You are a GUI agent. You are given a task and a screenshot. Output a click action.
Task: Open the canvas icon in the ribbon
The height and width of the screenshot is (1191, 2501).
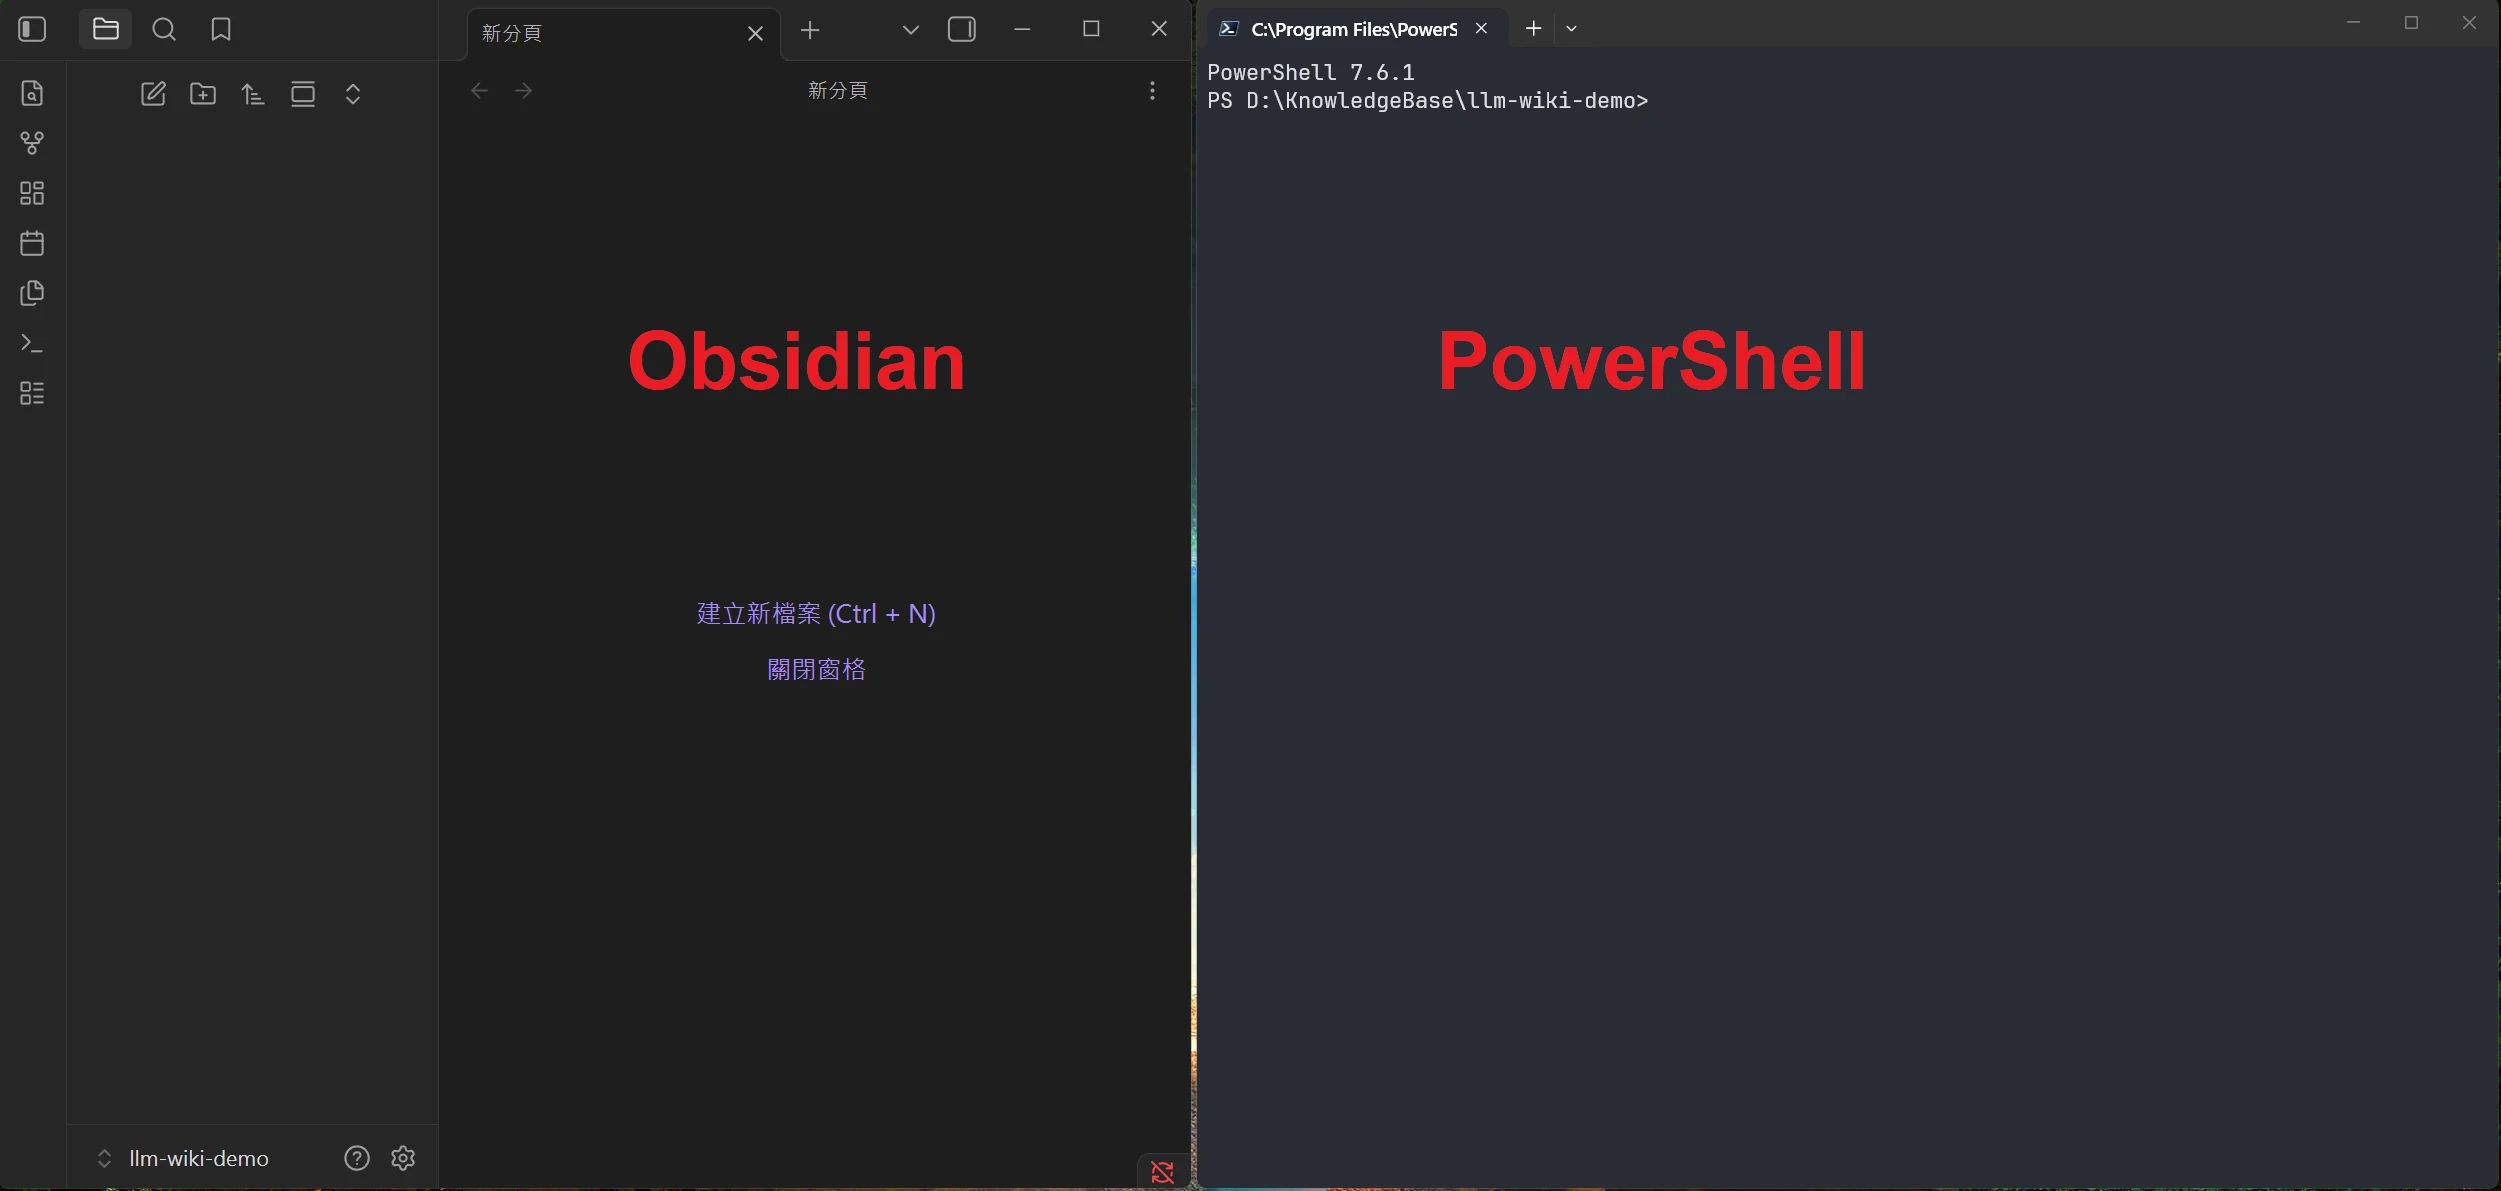point(32,193)
